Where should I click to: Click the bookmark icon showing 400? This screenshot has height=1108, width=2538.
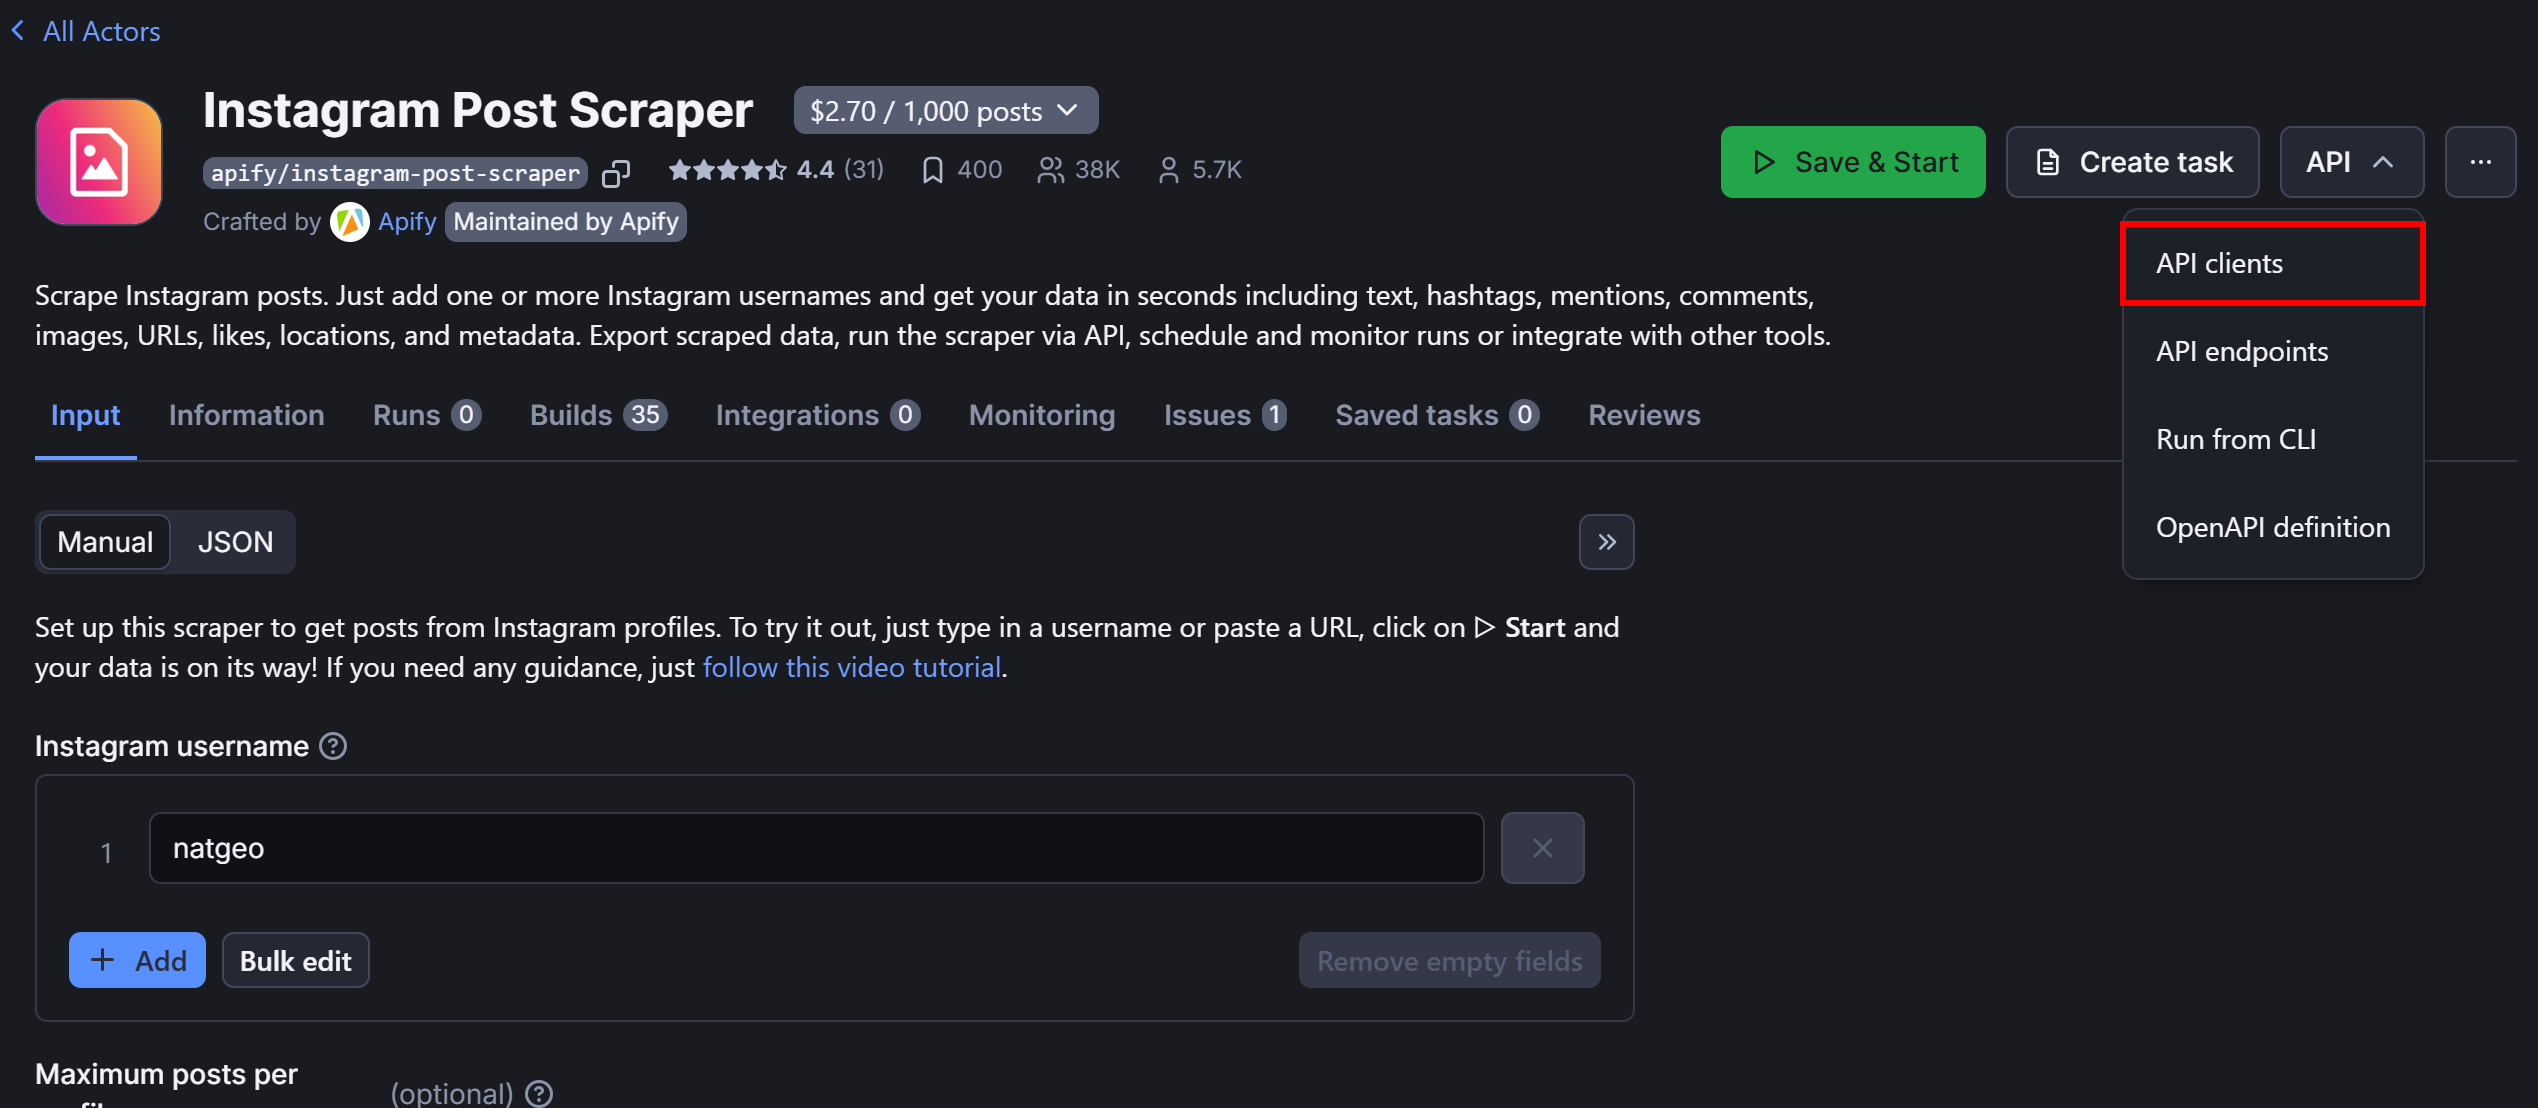(x=932, y=169)
